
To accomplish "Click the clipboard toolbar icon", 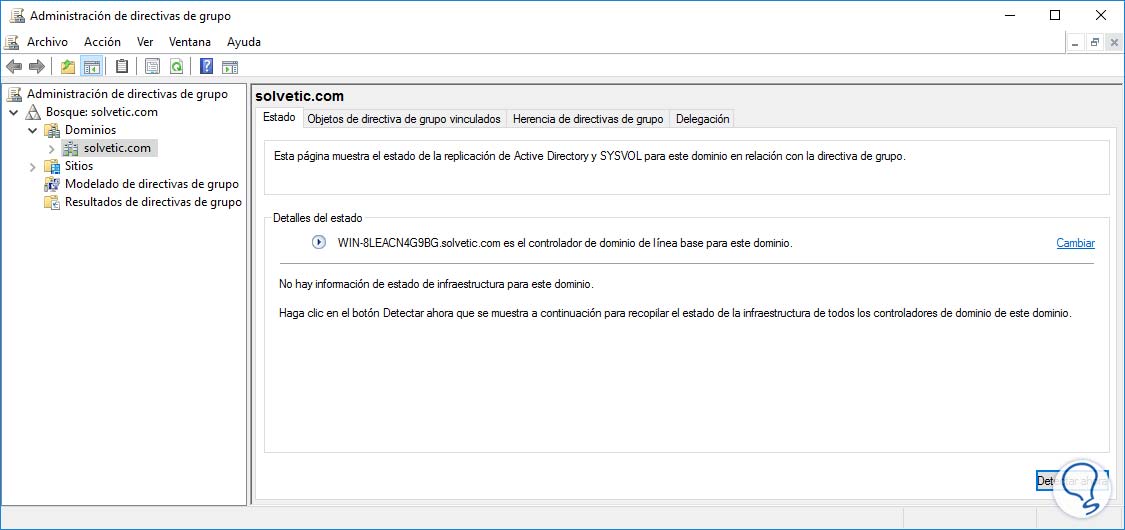I will pyautogui.click(x=122, y=67).
